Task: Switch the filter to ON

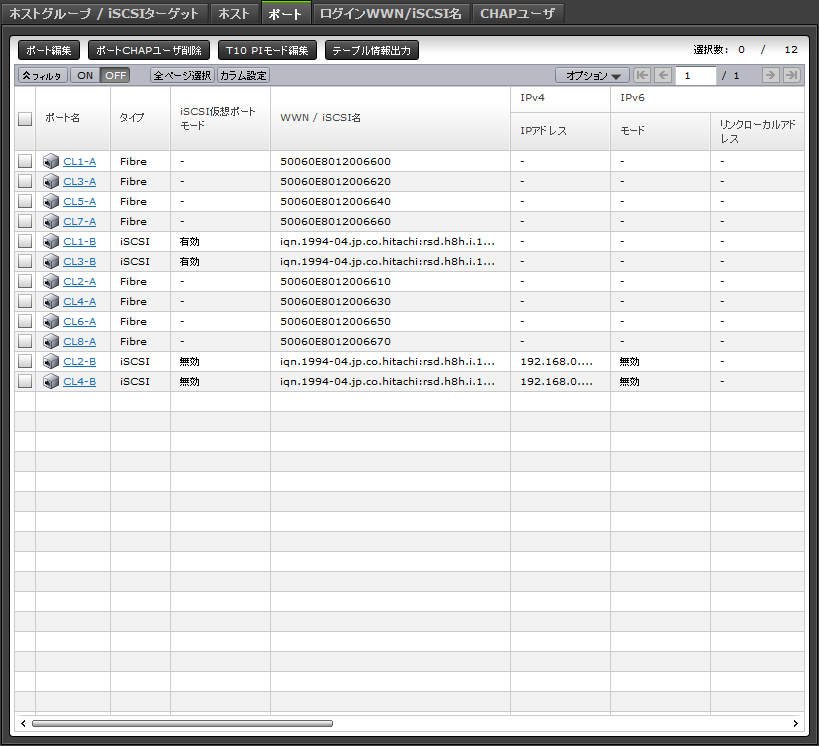Action: (85, 75)
